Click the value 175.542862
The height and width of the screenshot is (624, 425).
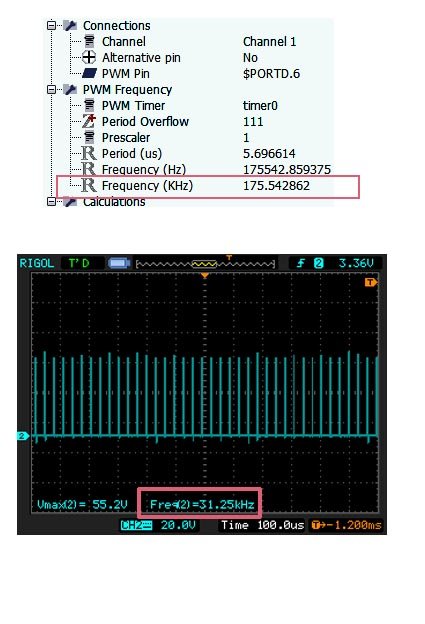(x=276, y=185)
